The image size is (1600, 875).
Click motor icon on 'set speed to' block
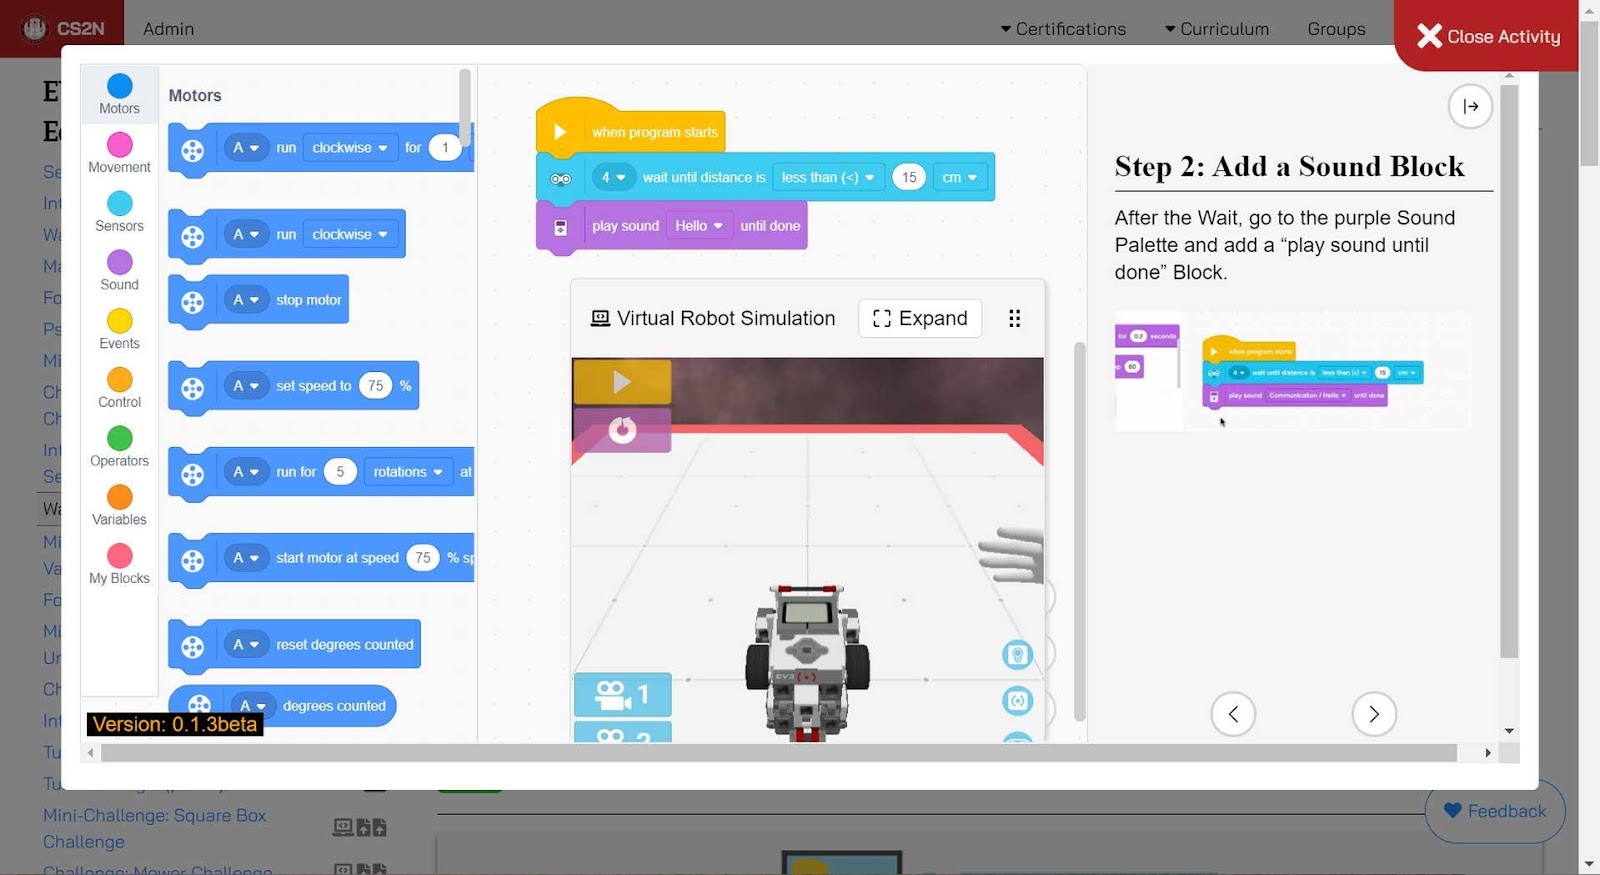click(193, 389)
